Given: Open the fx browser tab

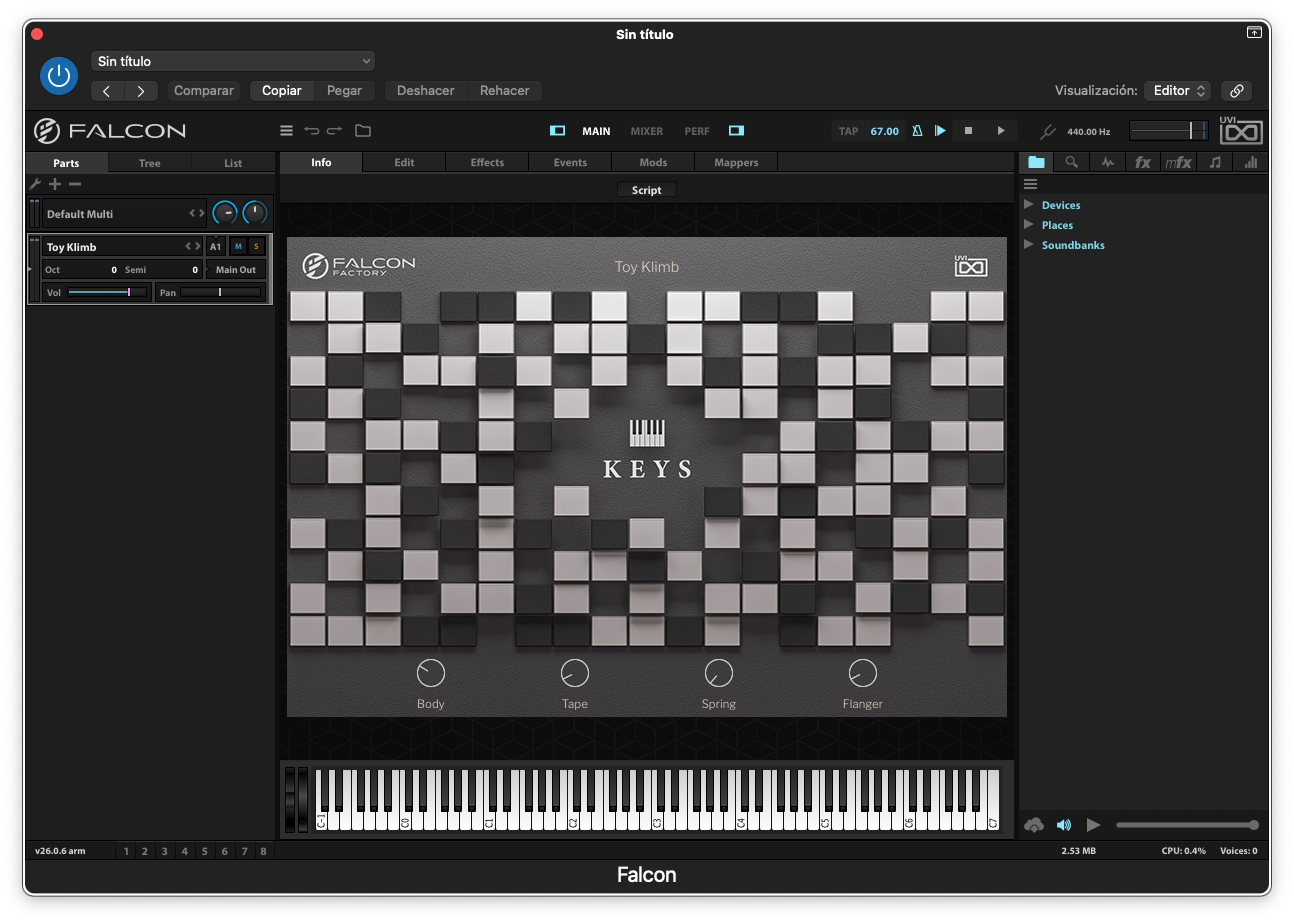Looking at the screenshot, I should tap(1143, 162).
